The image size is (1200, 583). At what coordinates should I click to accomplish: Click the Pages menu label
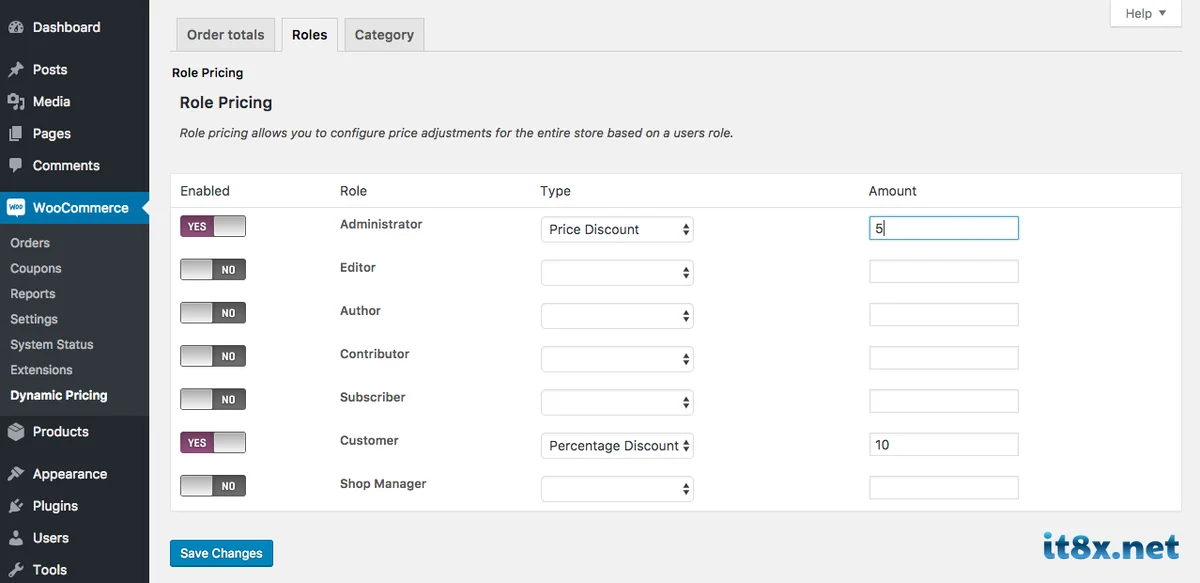tap(52, 134)
